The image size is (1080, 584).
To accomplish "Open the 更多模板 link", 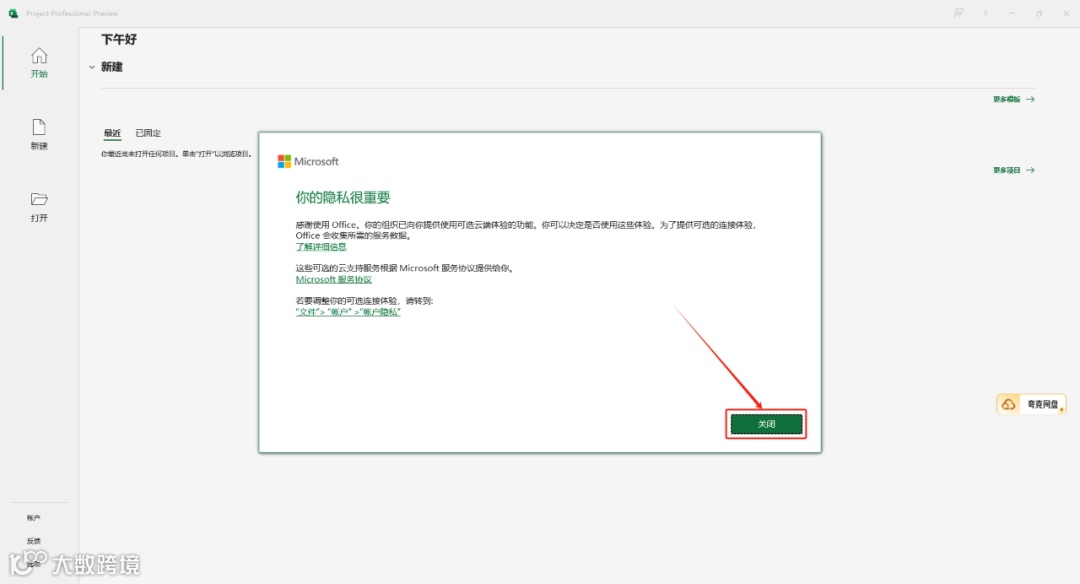I will pos(1013,99).
